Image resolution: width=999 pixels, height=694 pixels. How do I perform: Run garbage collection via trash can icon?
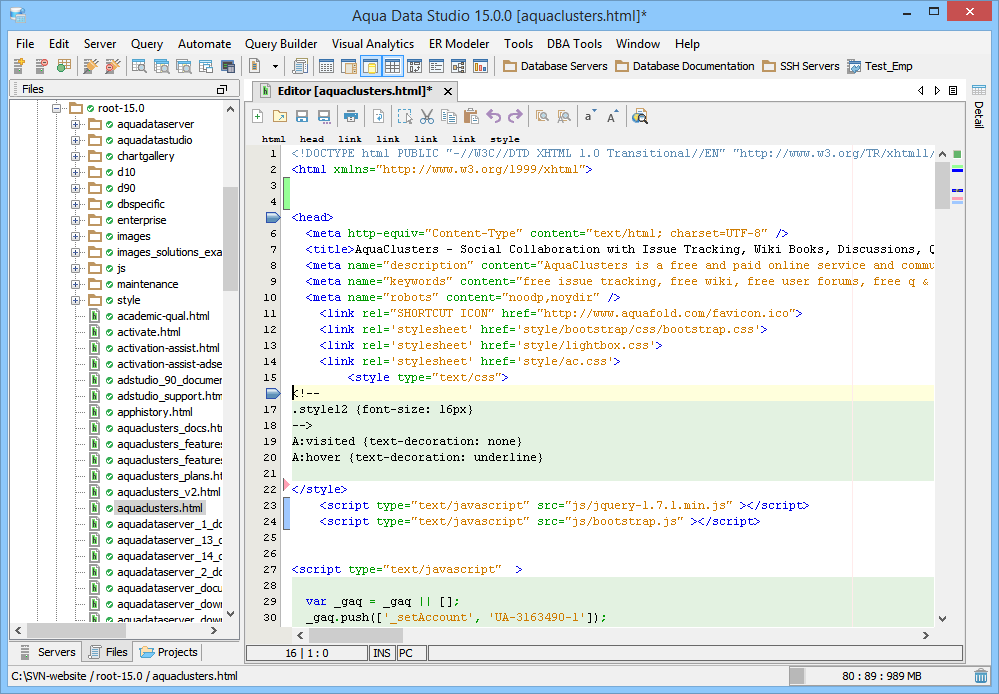click(982, 676)
